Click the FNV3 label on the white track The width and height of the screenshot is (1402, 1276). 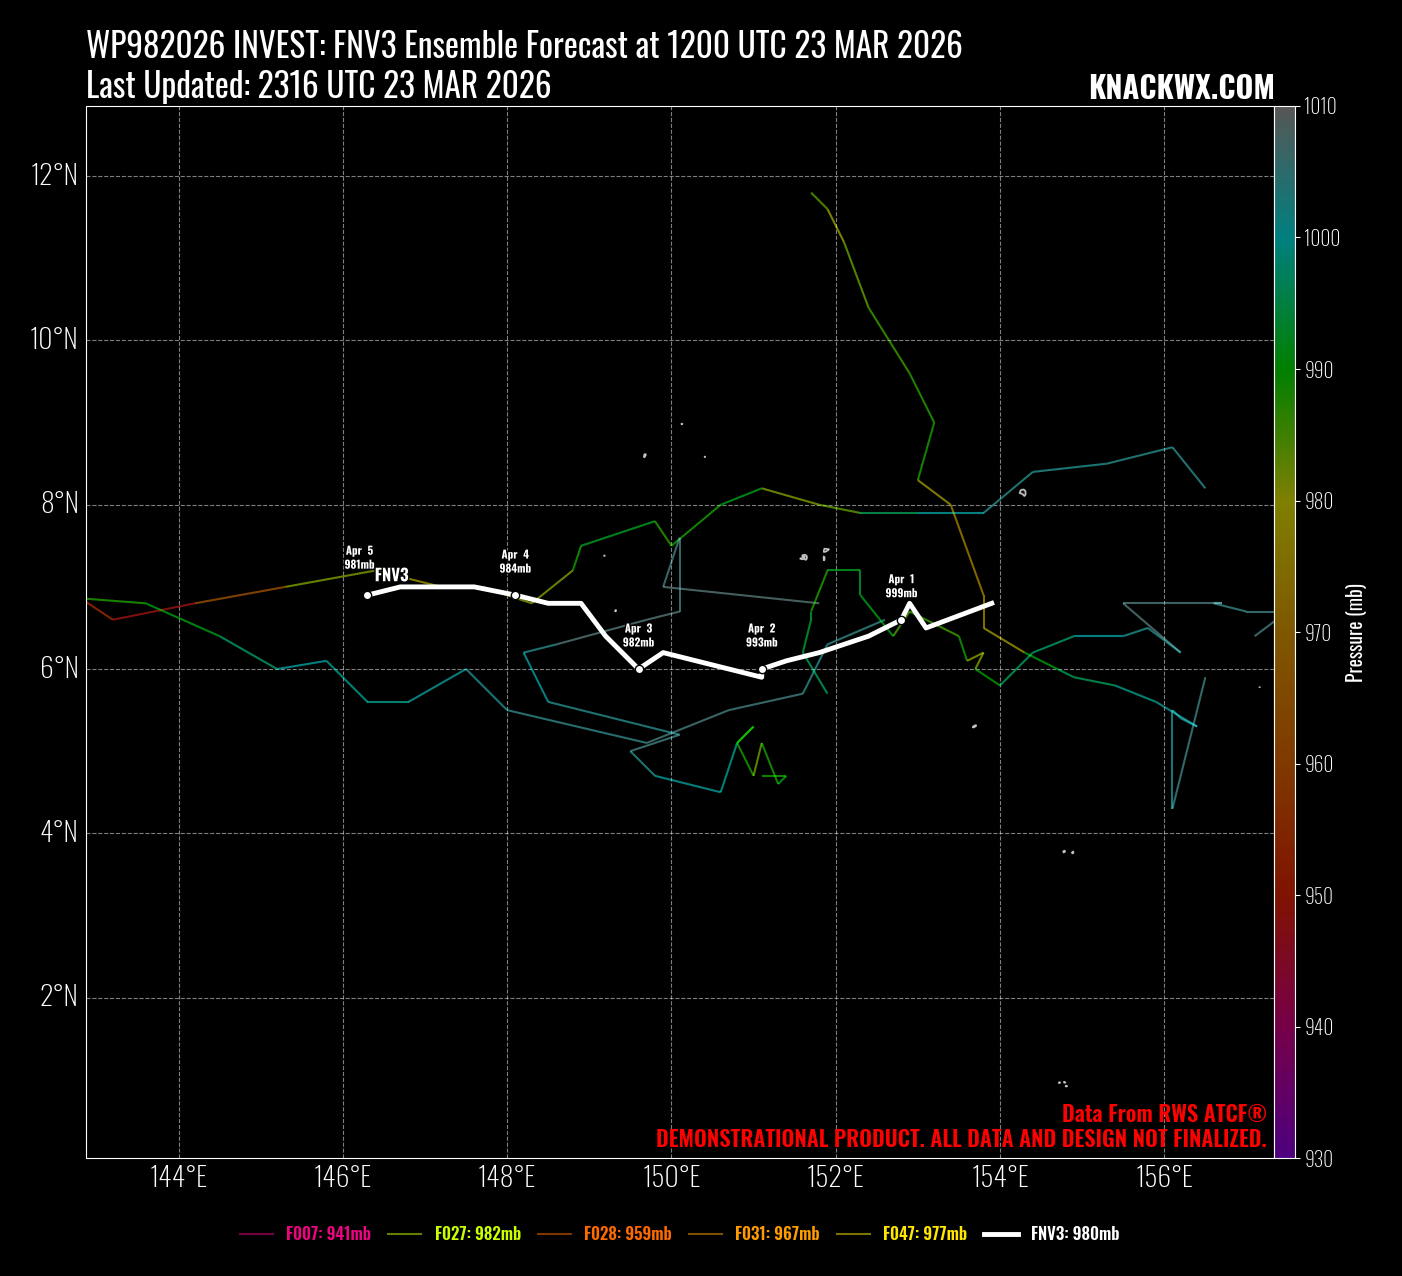point(392,575)
